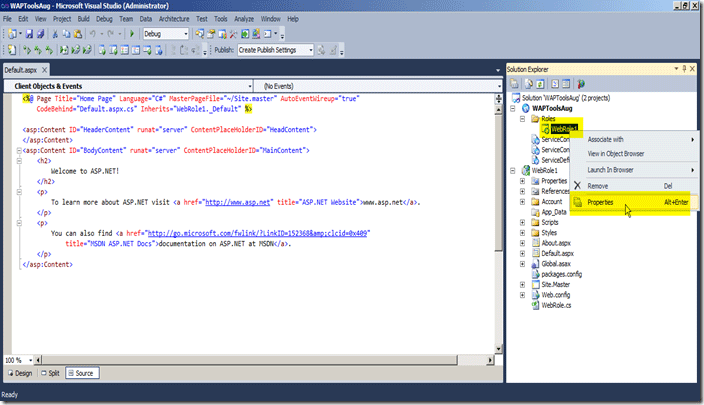Click View Code icon in Solution Explorer

point(555,84)
